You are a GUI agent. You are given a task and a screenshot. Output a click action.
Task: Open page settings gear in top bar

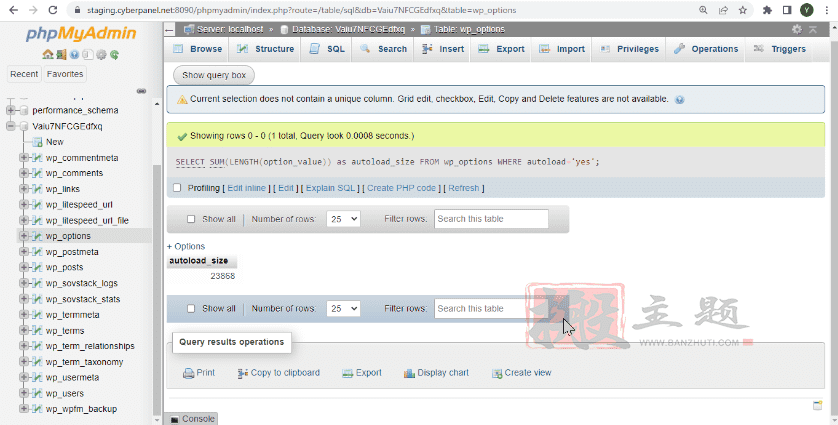[796, 29]
